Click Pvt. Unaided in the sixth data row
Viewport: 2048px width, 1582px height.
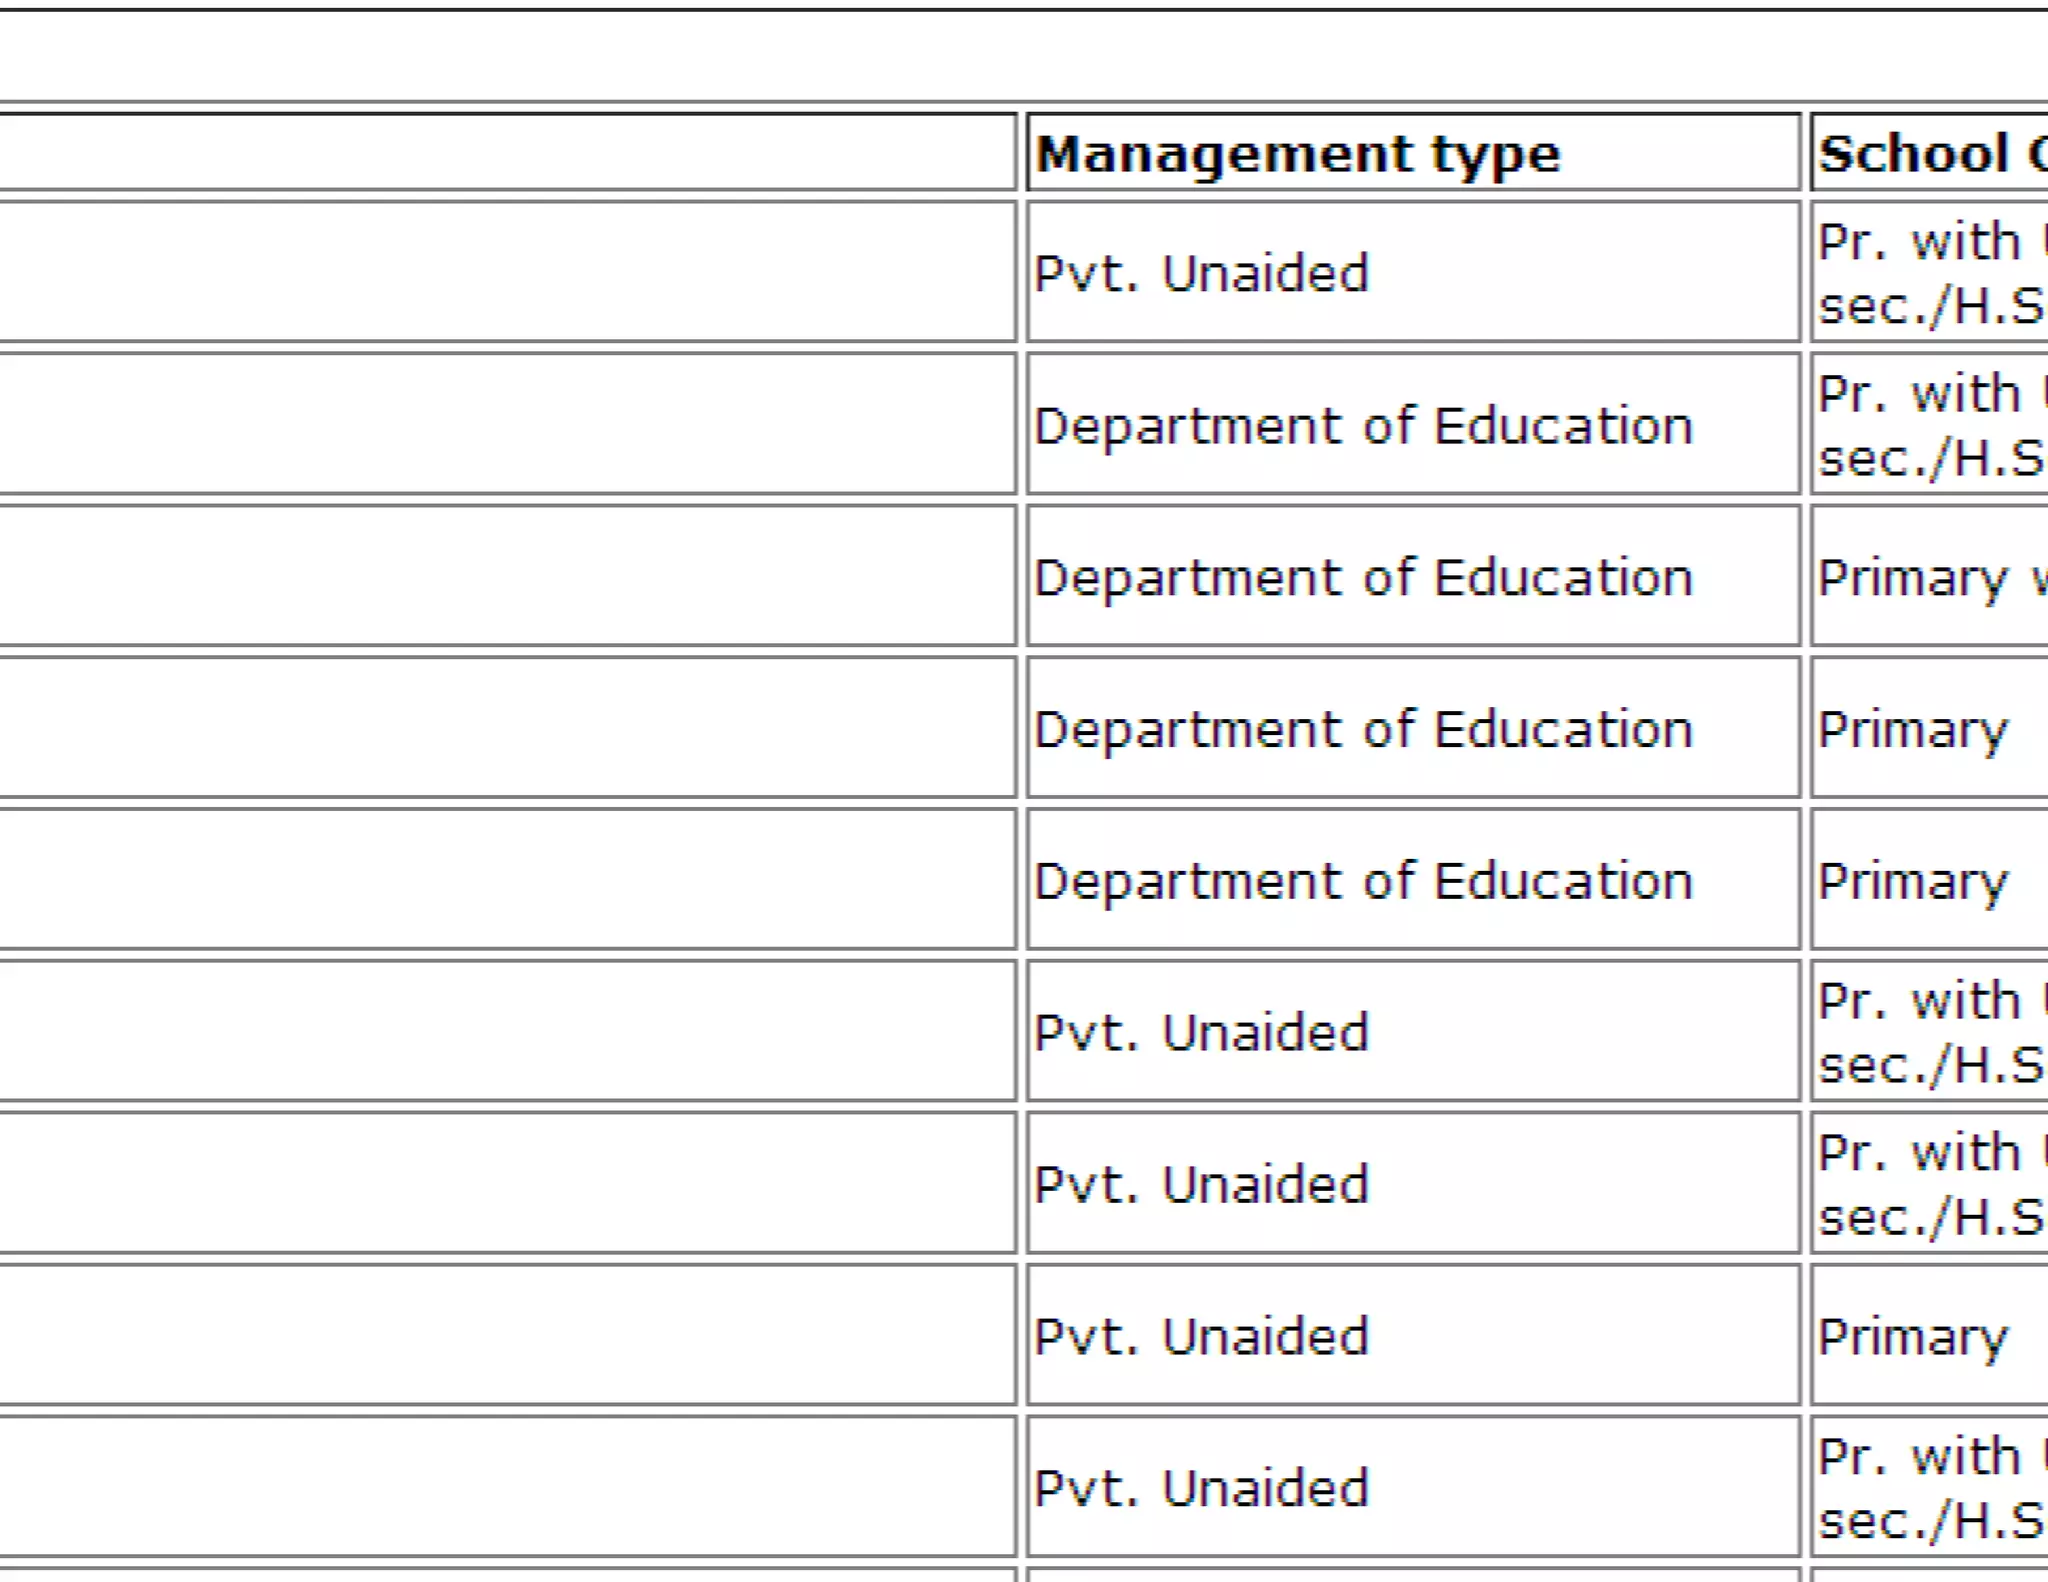pos(1201,1033)
